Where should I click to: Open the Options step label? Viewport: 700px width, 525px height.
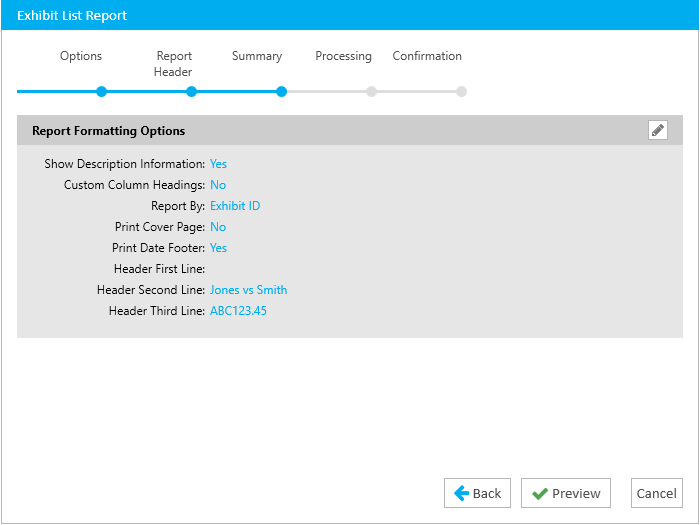pyautogui.click(x=81, y=56)
